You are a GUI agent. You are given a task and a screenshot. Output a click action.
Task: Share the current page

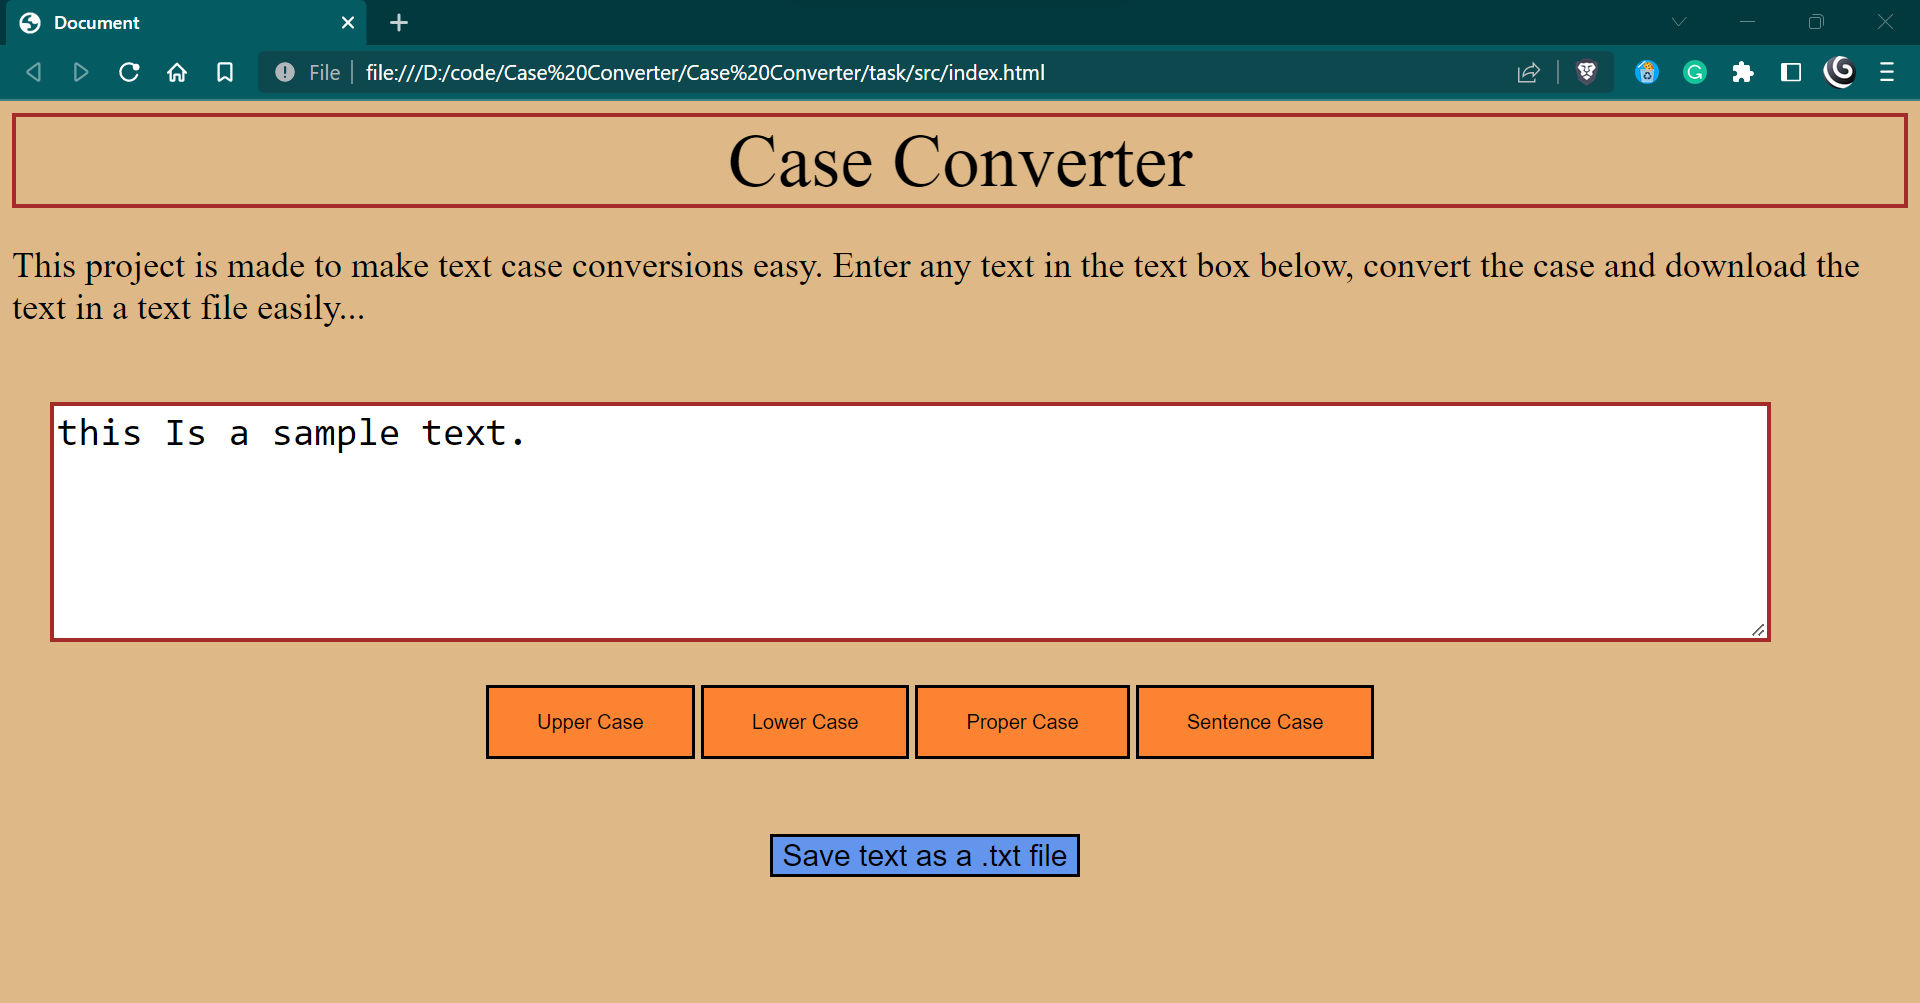(1529, 72)
